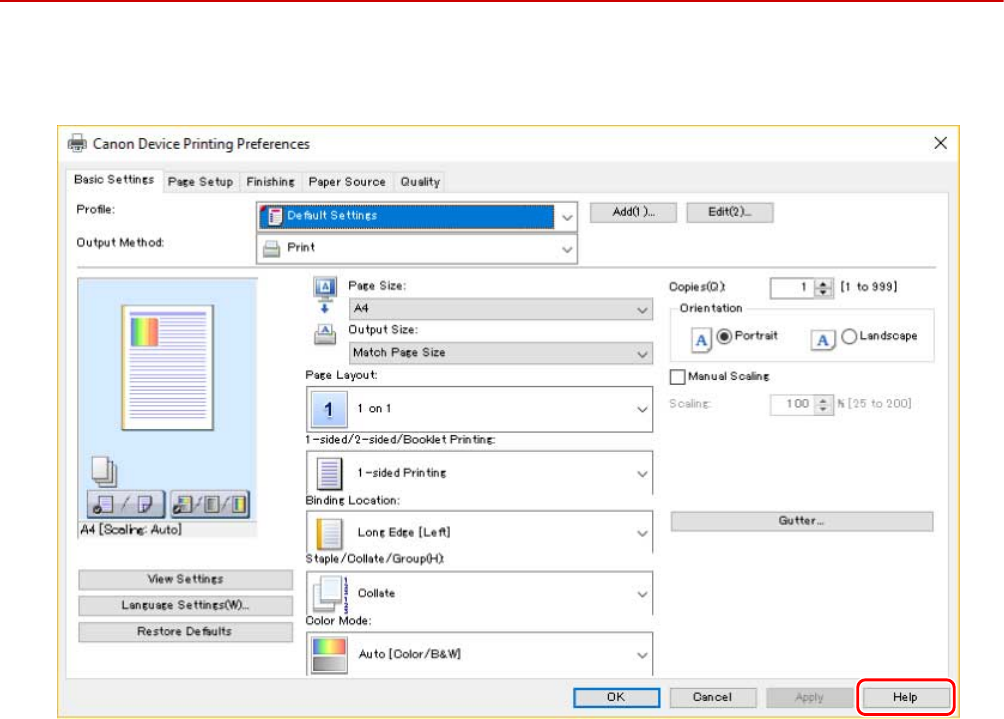Viewport: 1004px width, 719px height.
Task: Open the Profile dropdown
Action: 417,216
